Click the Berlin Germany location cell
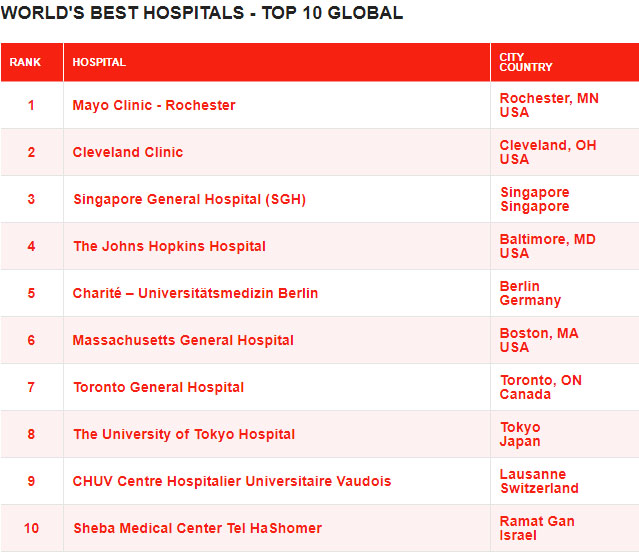The image size is (639, 557). pos(530,294)
